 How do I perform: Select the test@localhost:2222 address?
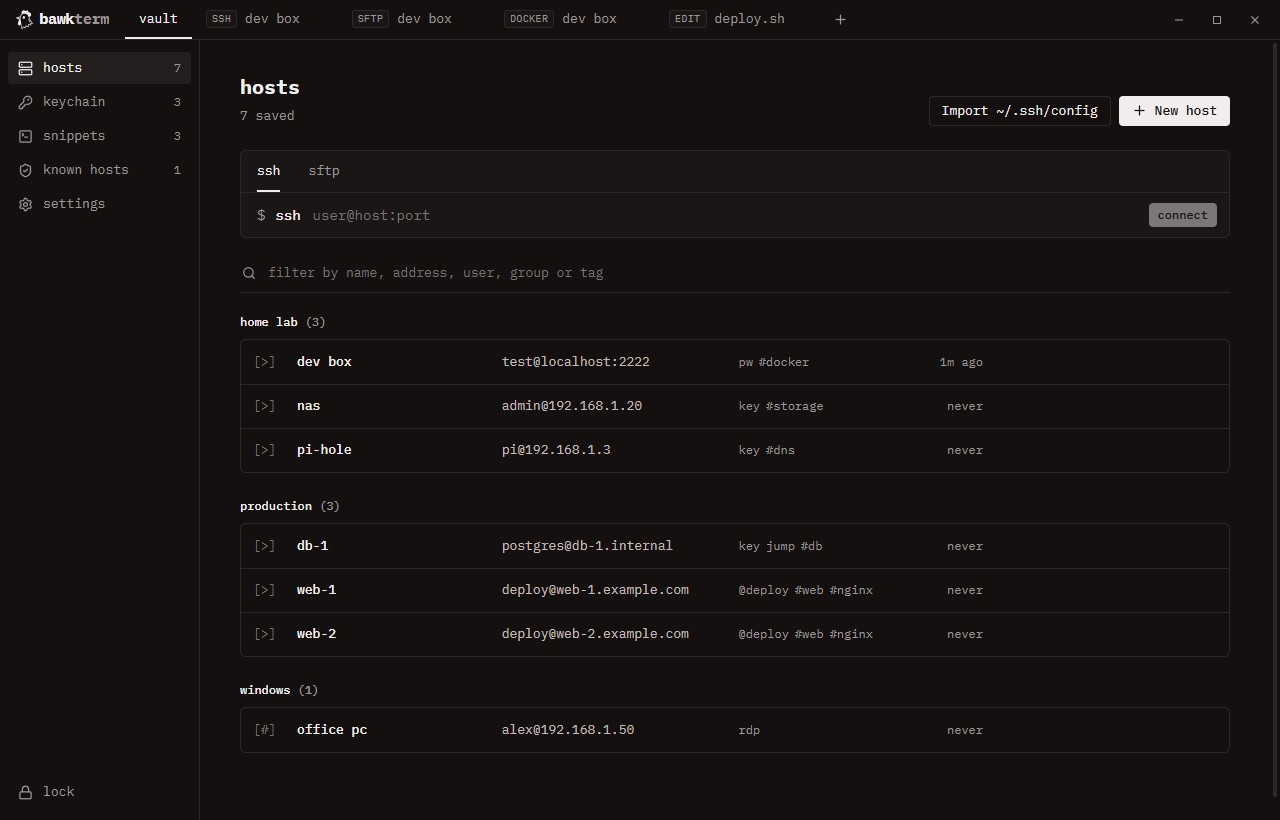coord(576,362)
